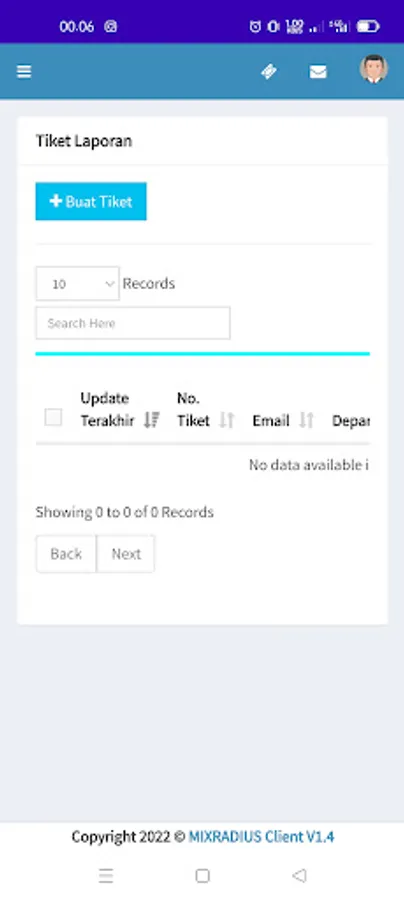
Task: Click the Buat Tiket button
Action: [x=91, y=201]
